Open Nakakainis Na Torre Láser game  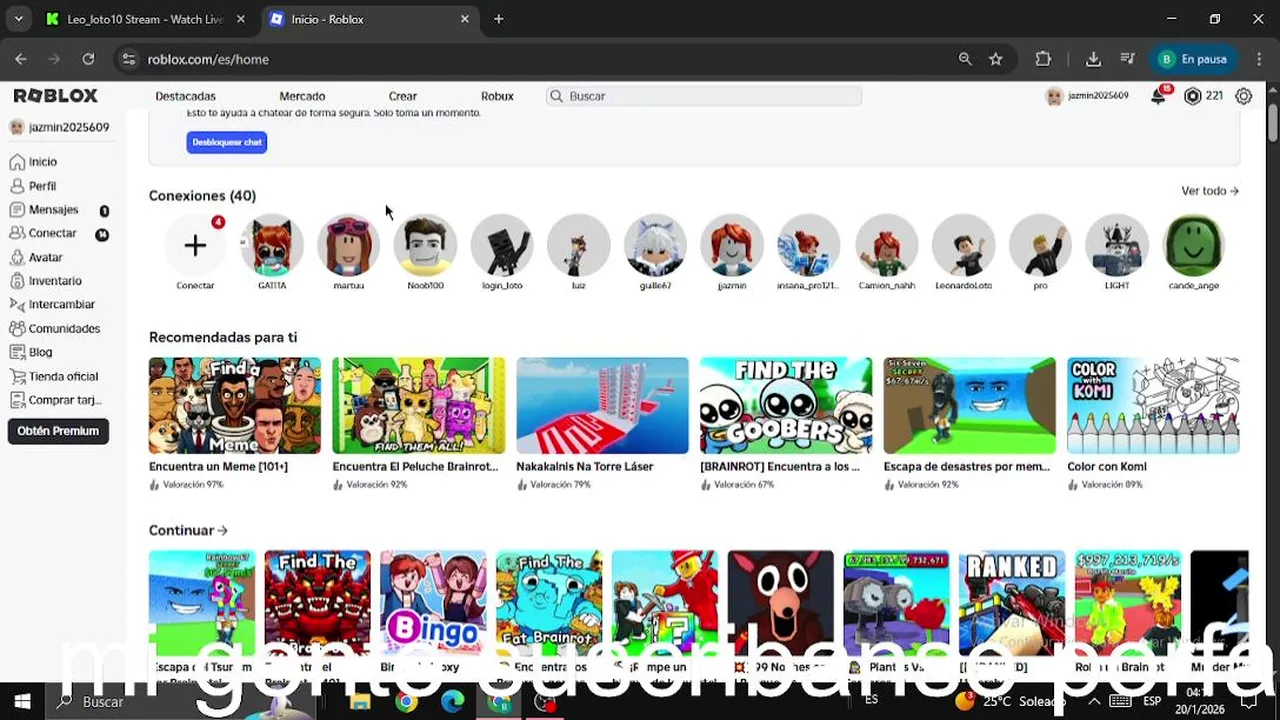pyautogui.click(x=602, y=405)
